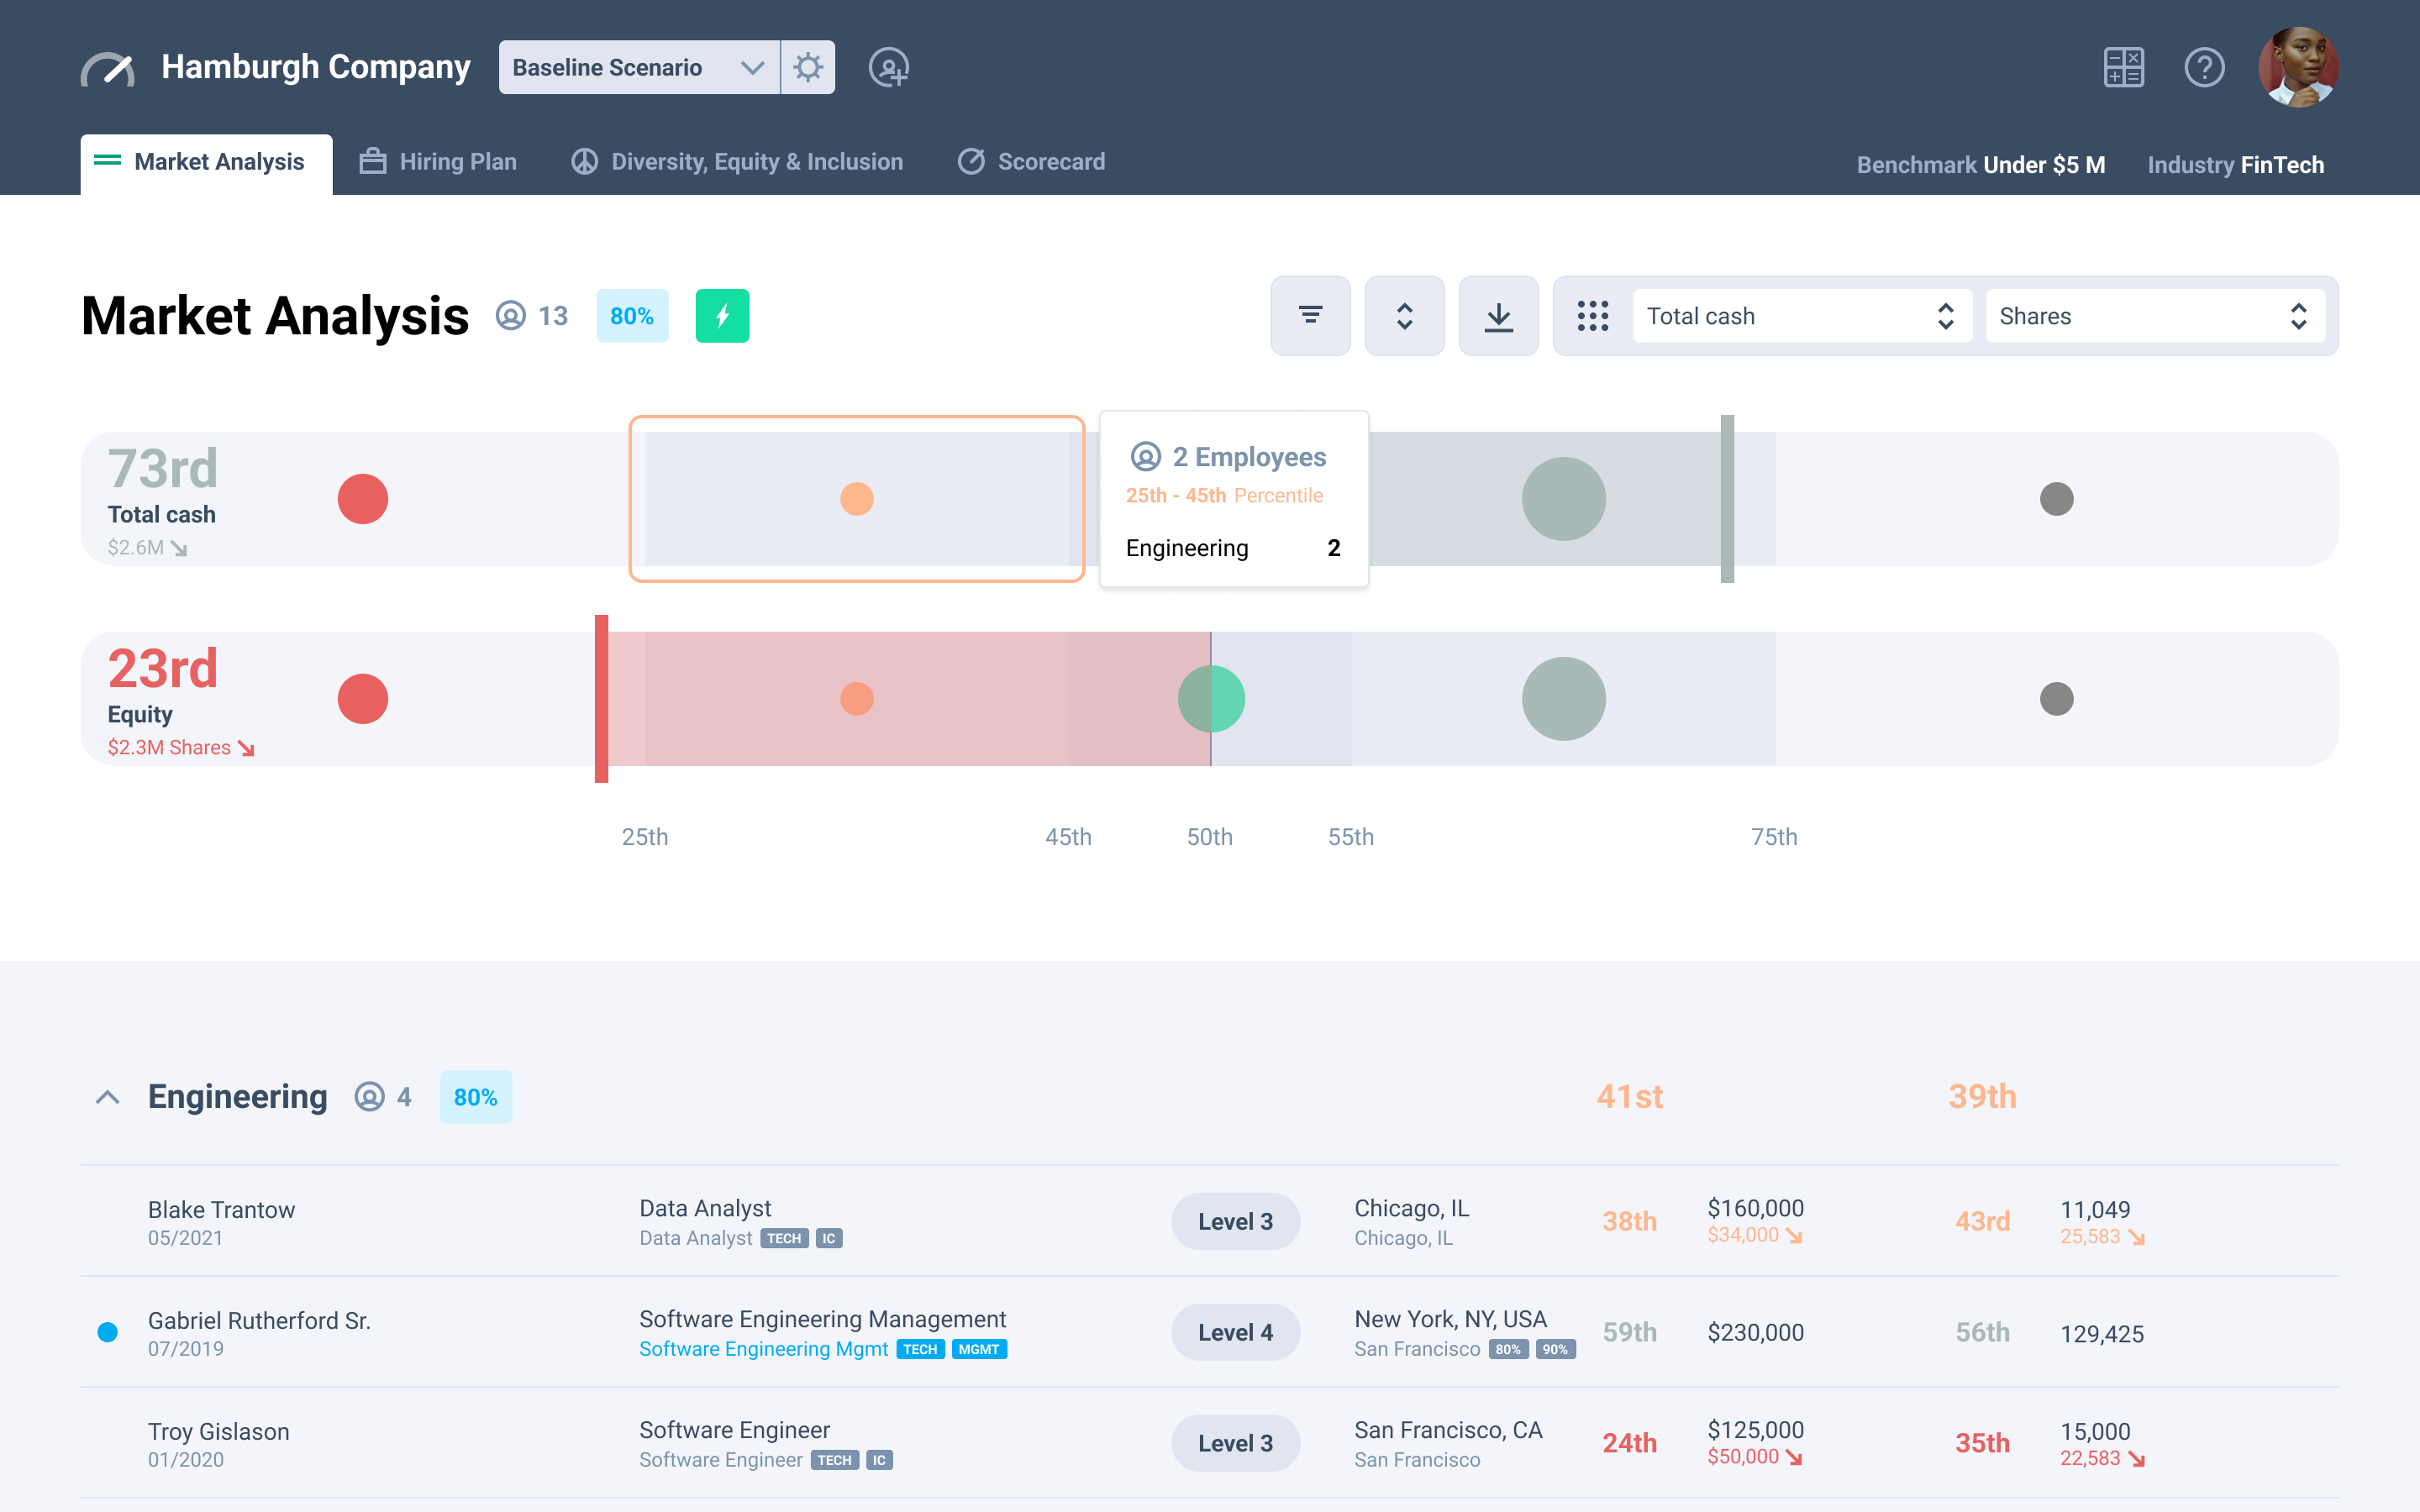The width and height of the screenshot is (2420, 1512).
Task: Click the sort order icon
Action: [1404, 315]
